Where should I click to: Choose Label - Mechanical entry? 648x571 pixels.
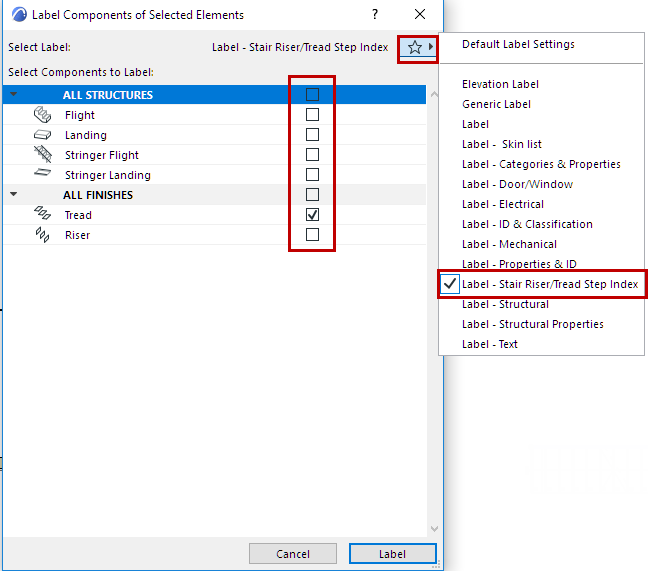[509, 244]
